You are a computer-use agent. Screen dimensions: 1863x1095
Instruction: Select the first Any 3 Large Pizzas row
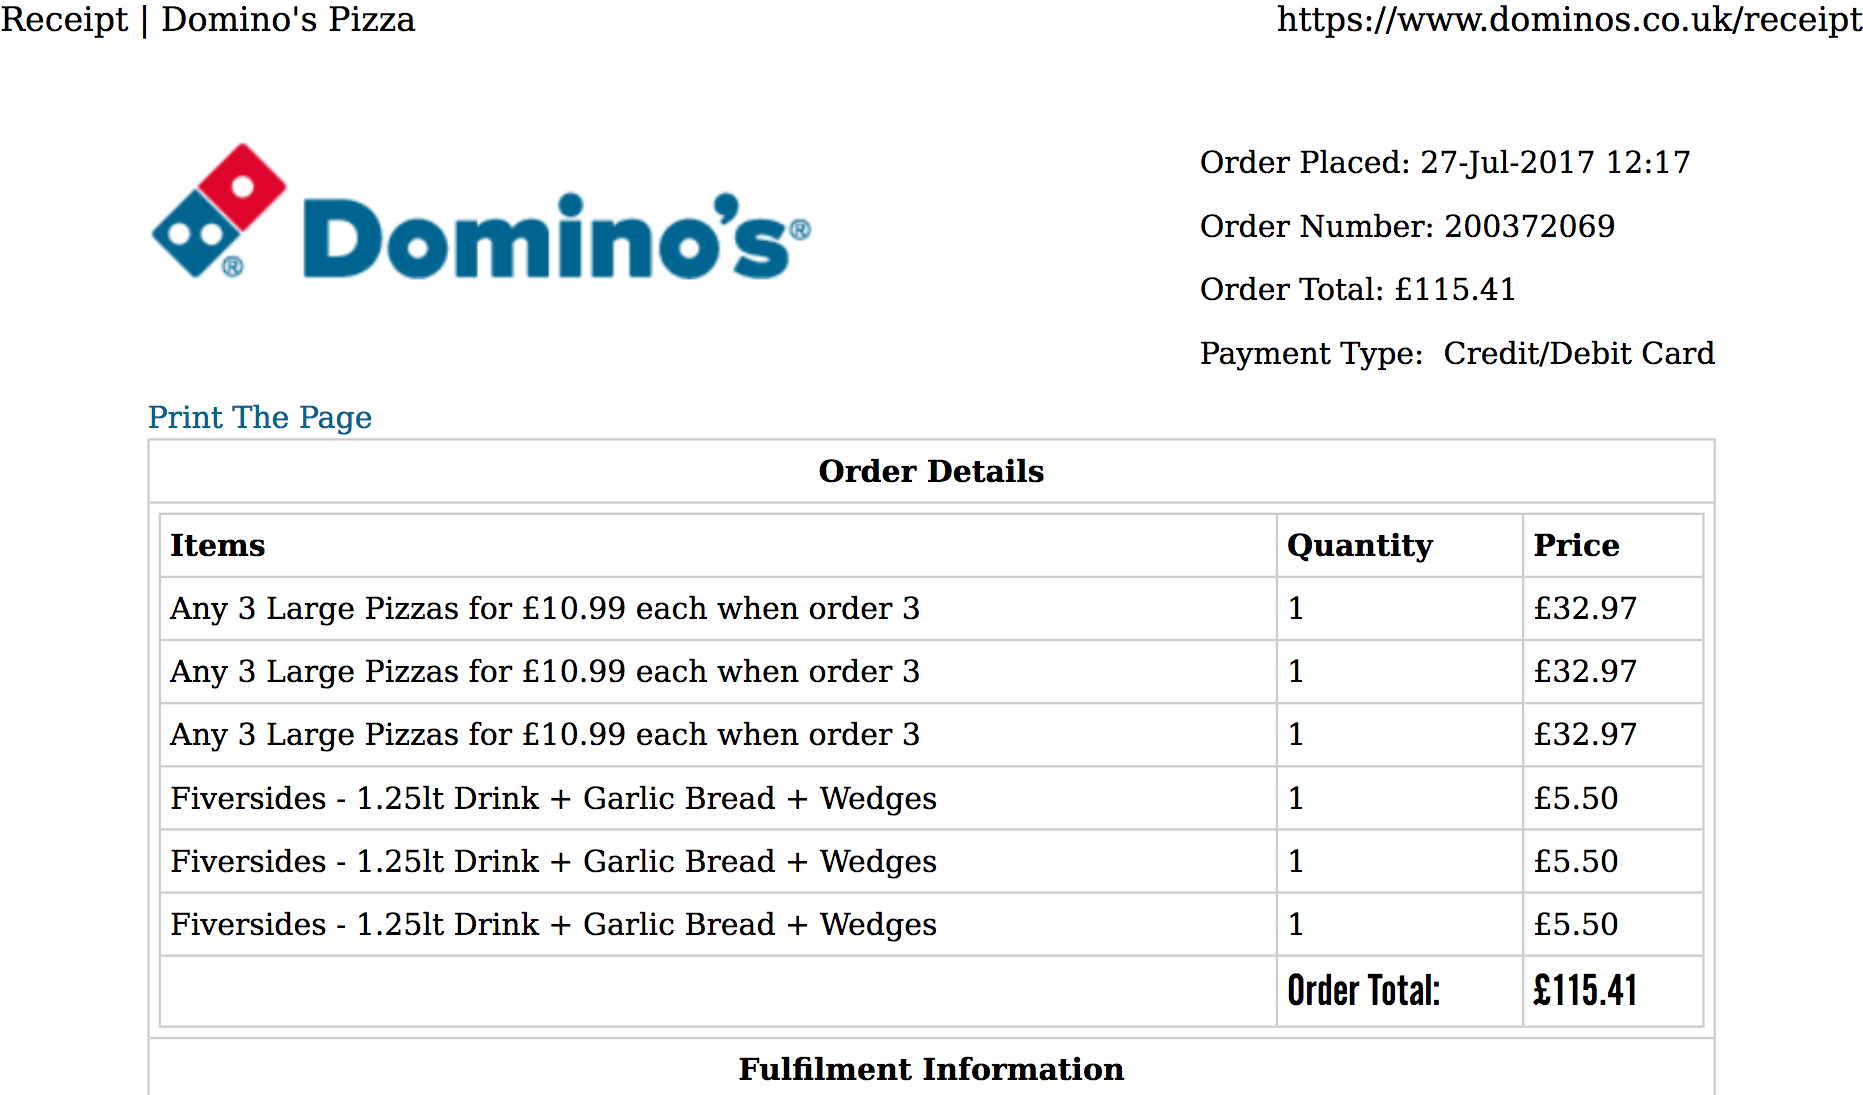(931, 608)
